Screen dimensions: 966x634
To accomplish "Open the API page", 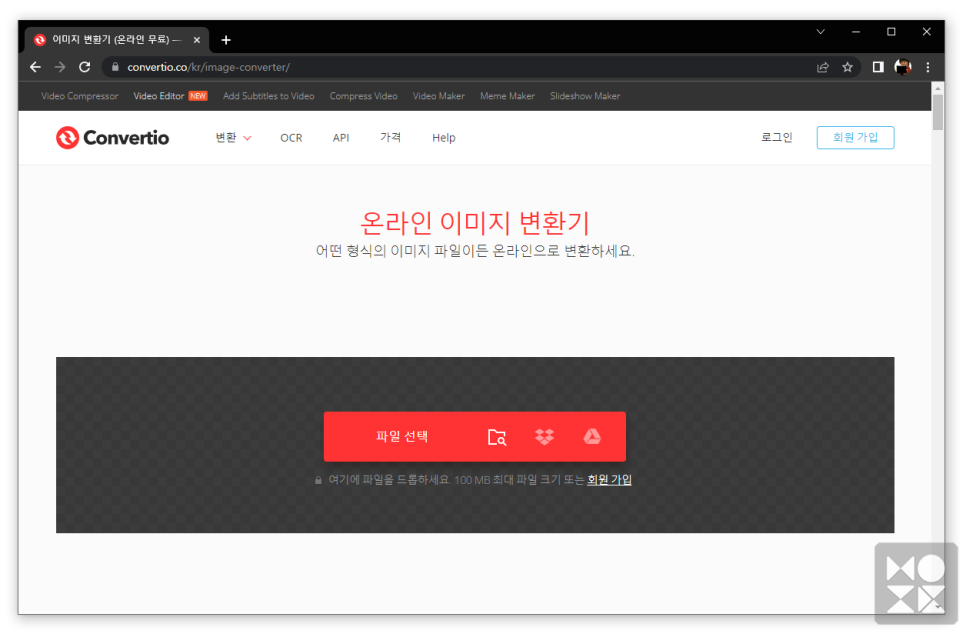I will tap(341, 138).
